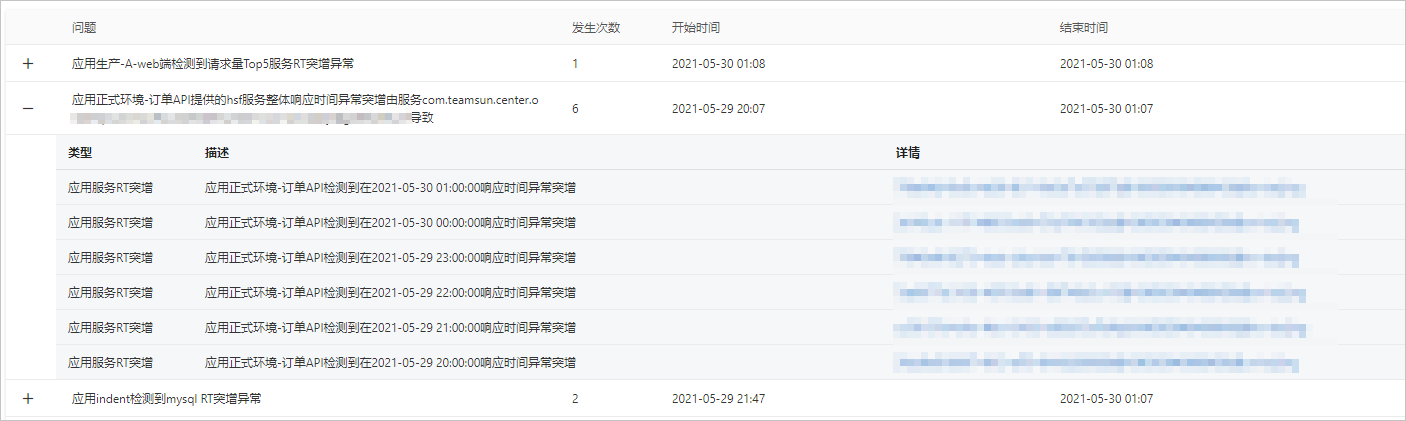
Task: Click 应用服务RT突增 type in 01:00:00 row
Action: [x=111, y=187]
